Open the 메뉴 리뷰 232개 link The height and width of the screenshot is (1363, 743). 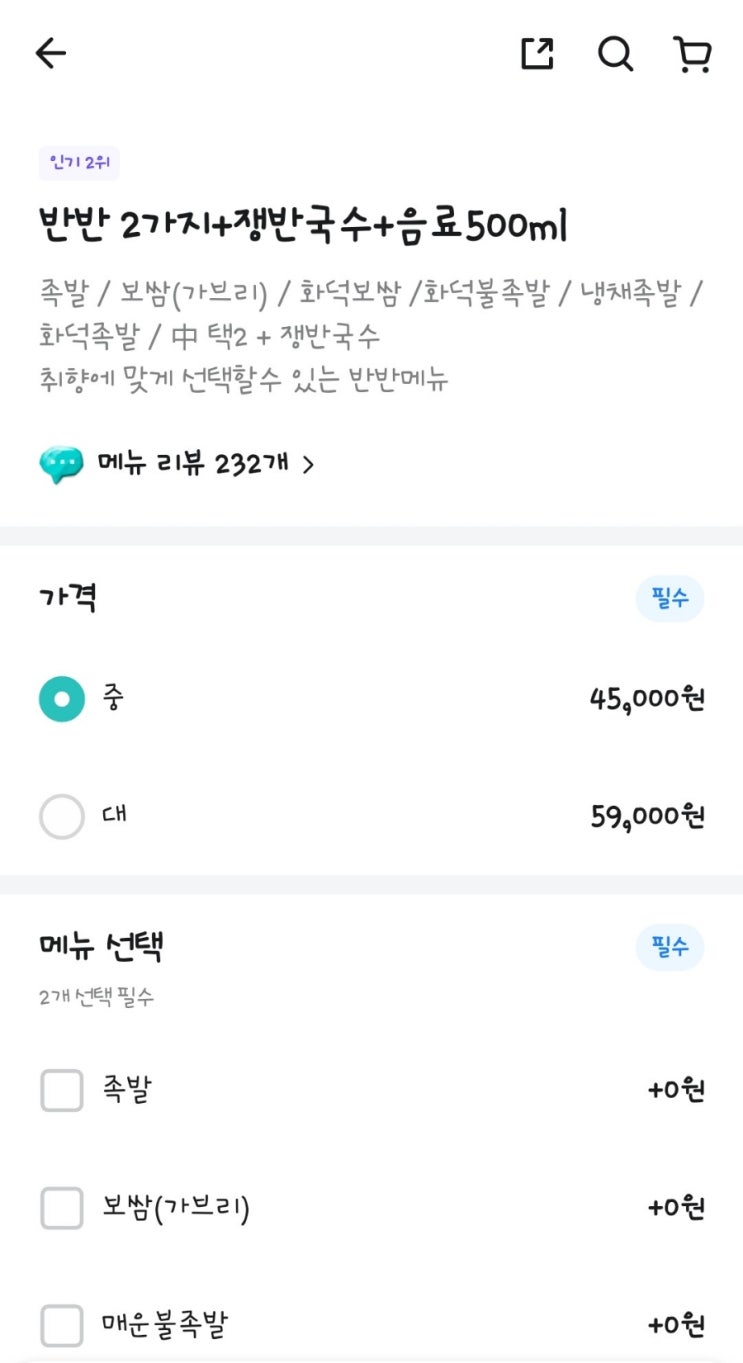point(193,464)
